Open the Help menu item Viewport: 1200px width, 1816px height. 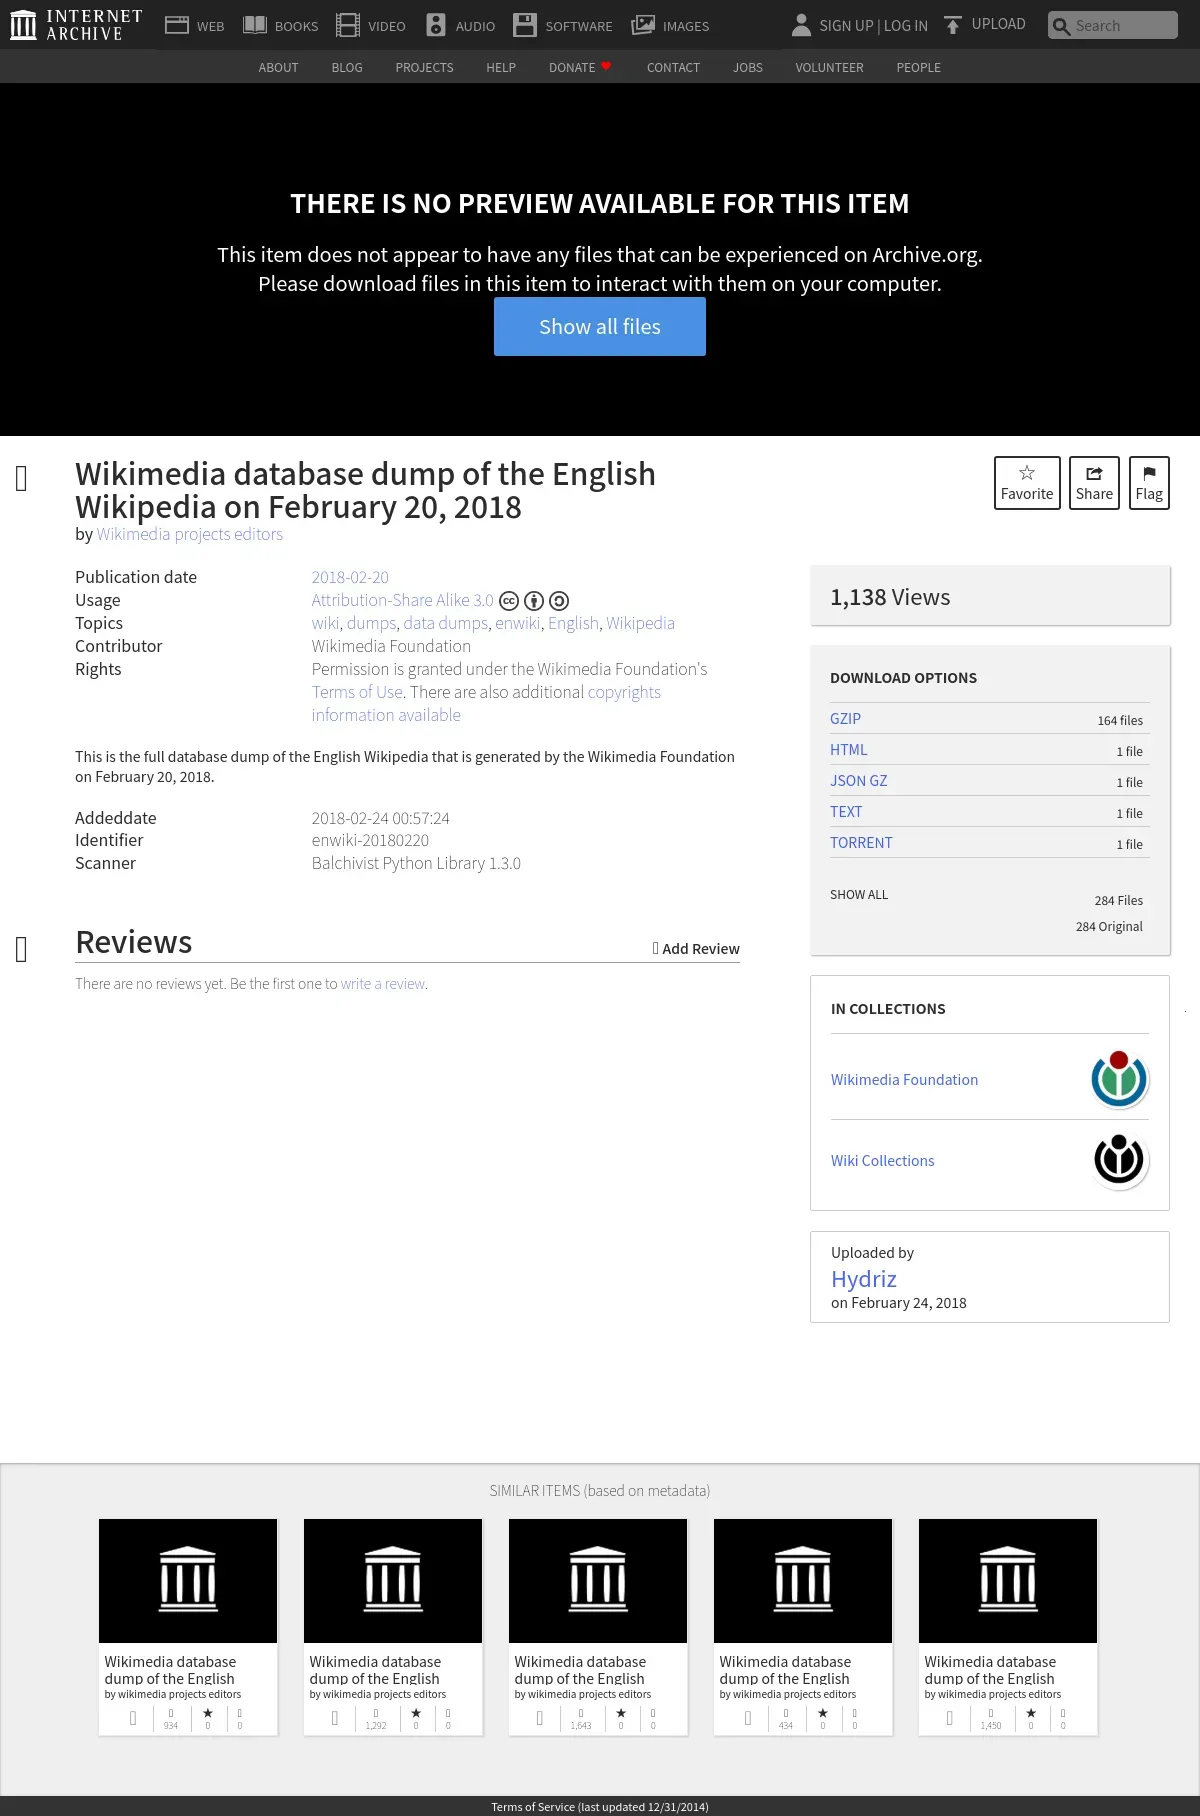pyautogui.click(x=501, y=67)
